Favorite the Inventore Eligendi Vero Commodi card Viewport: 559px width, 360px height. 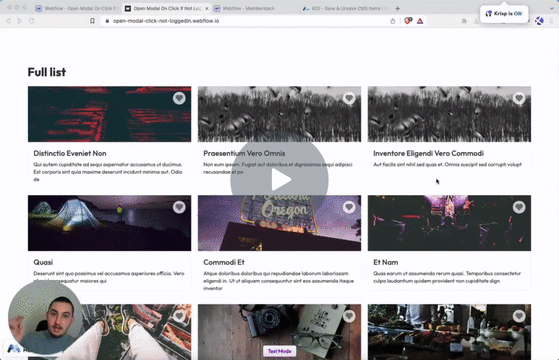[x=519, y=98]
